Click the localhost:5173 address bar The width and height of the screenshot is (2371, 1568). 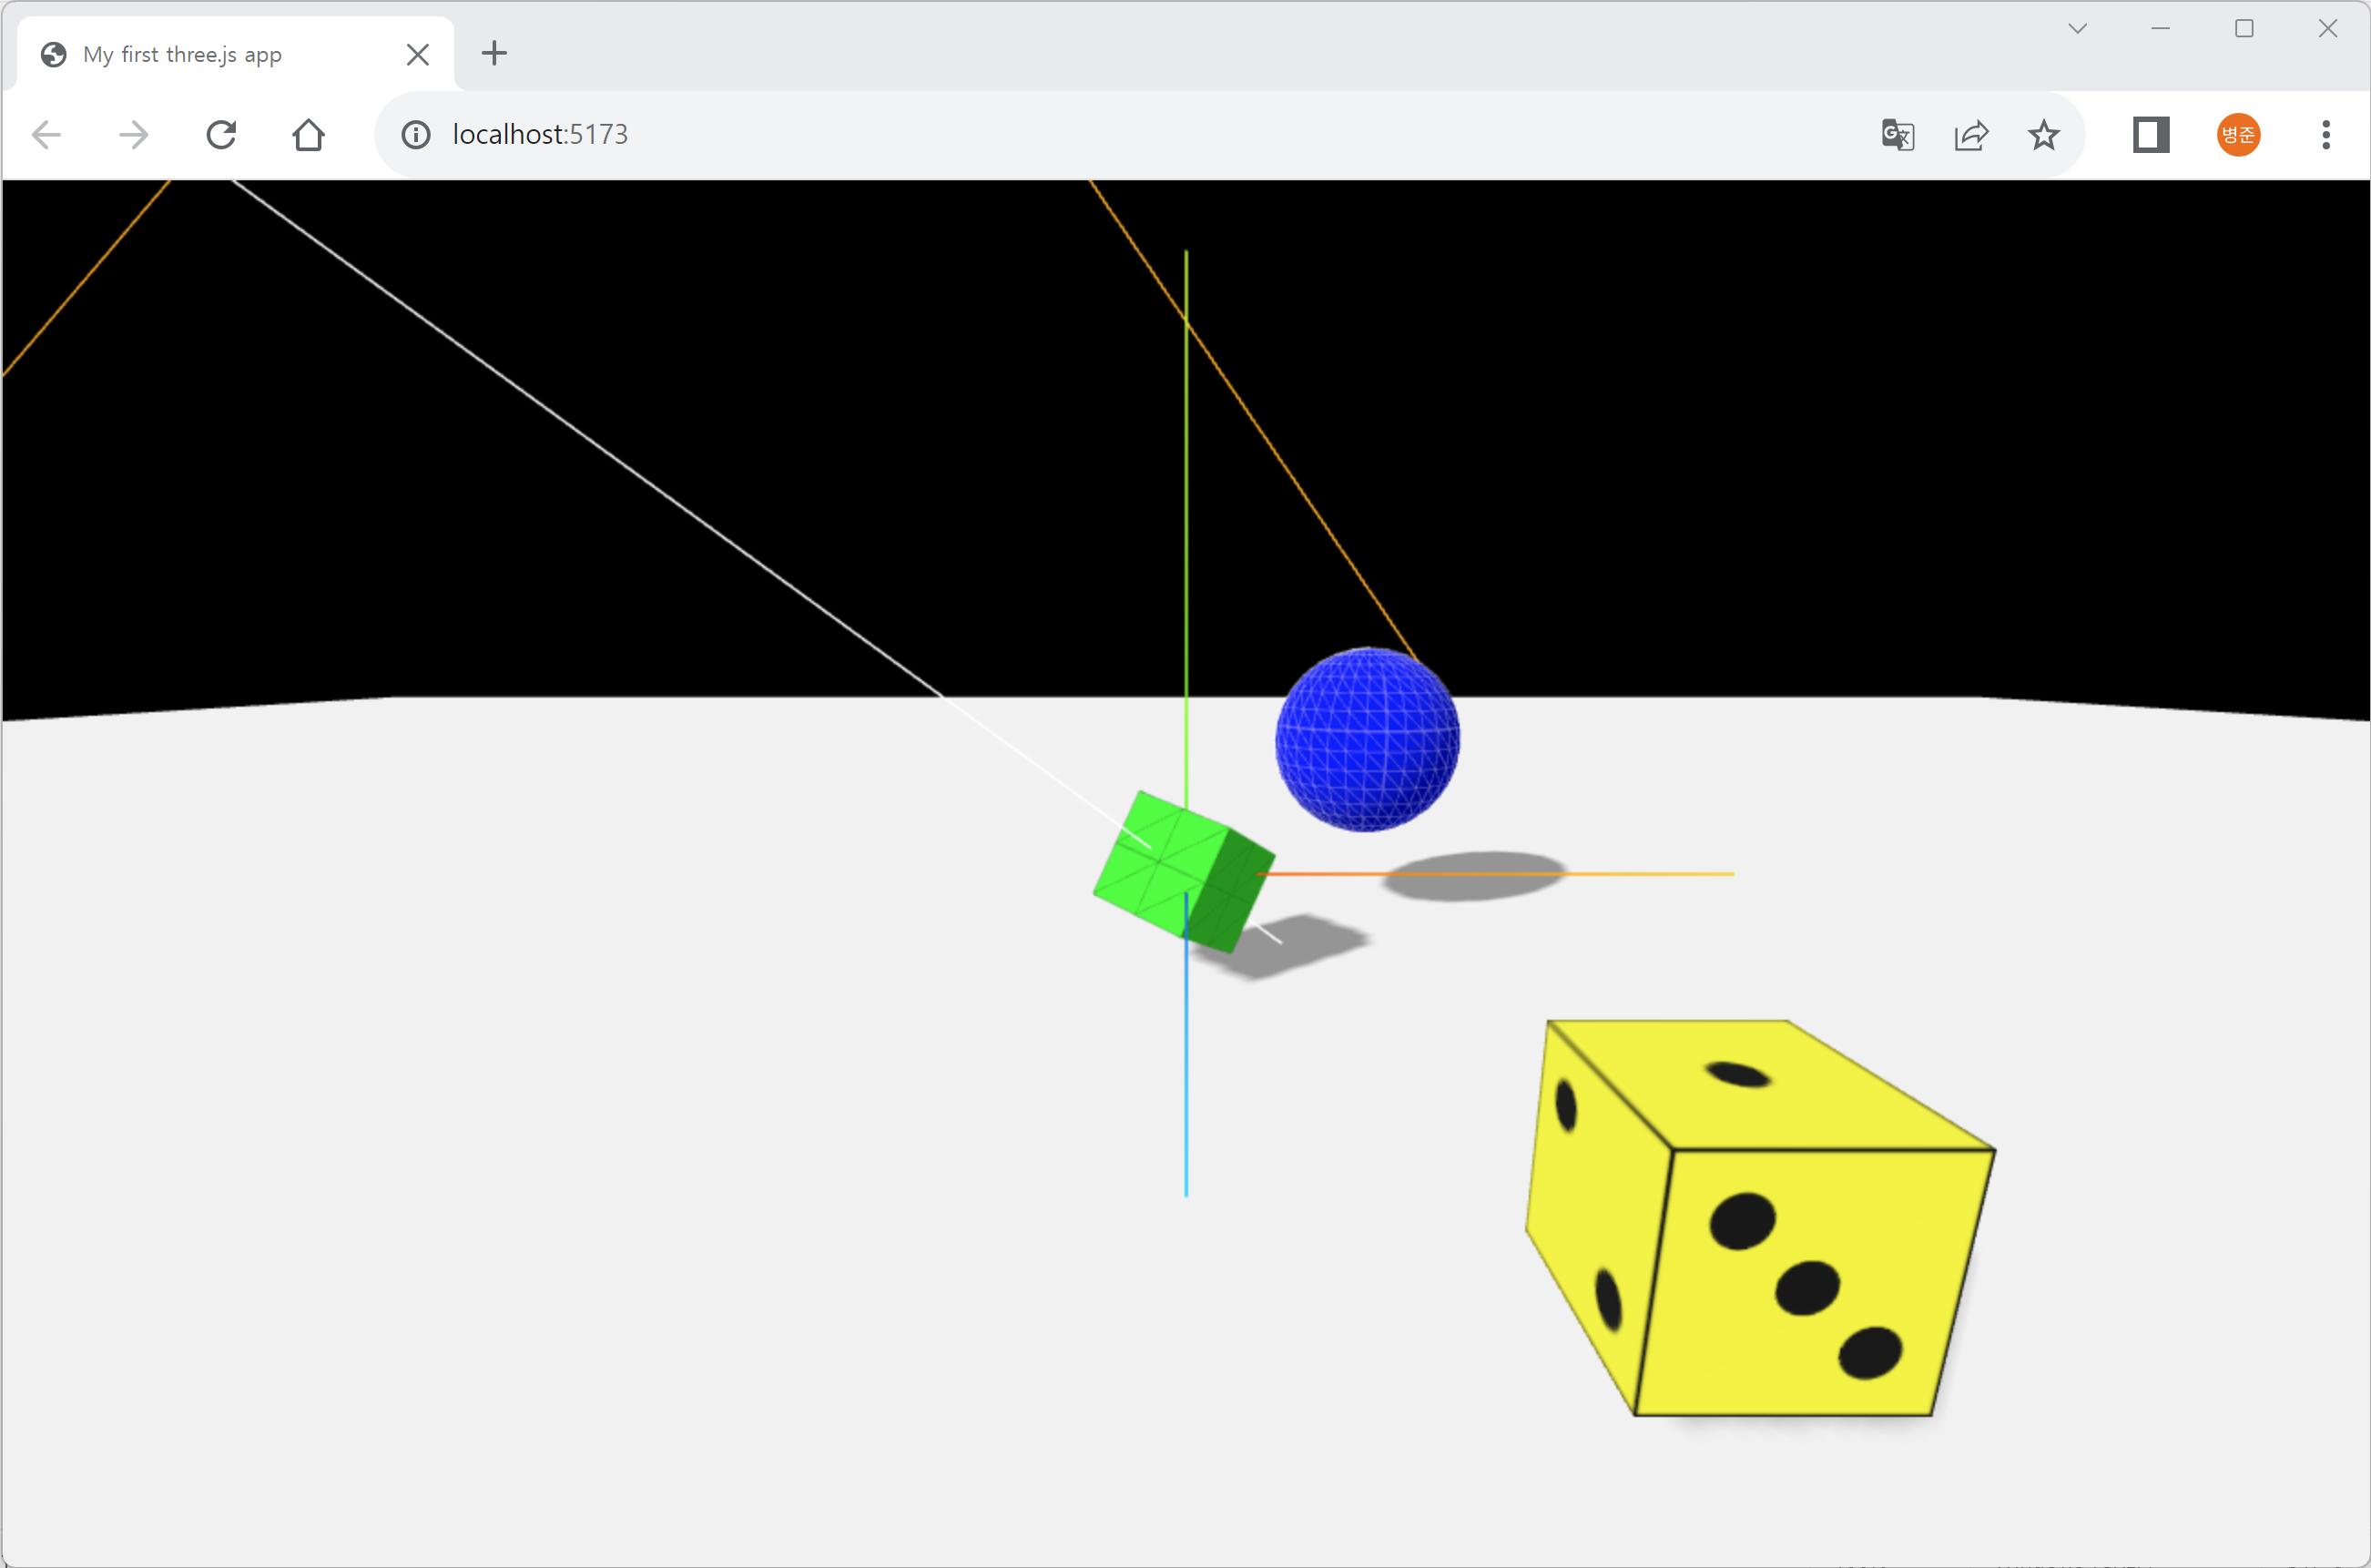tap(1000, 134)
